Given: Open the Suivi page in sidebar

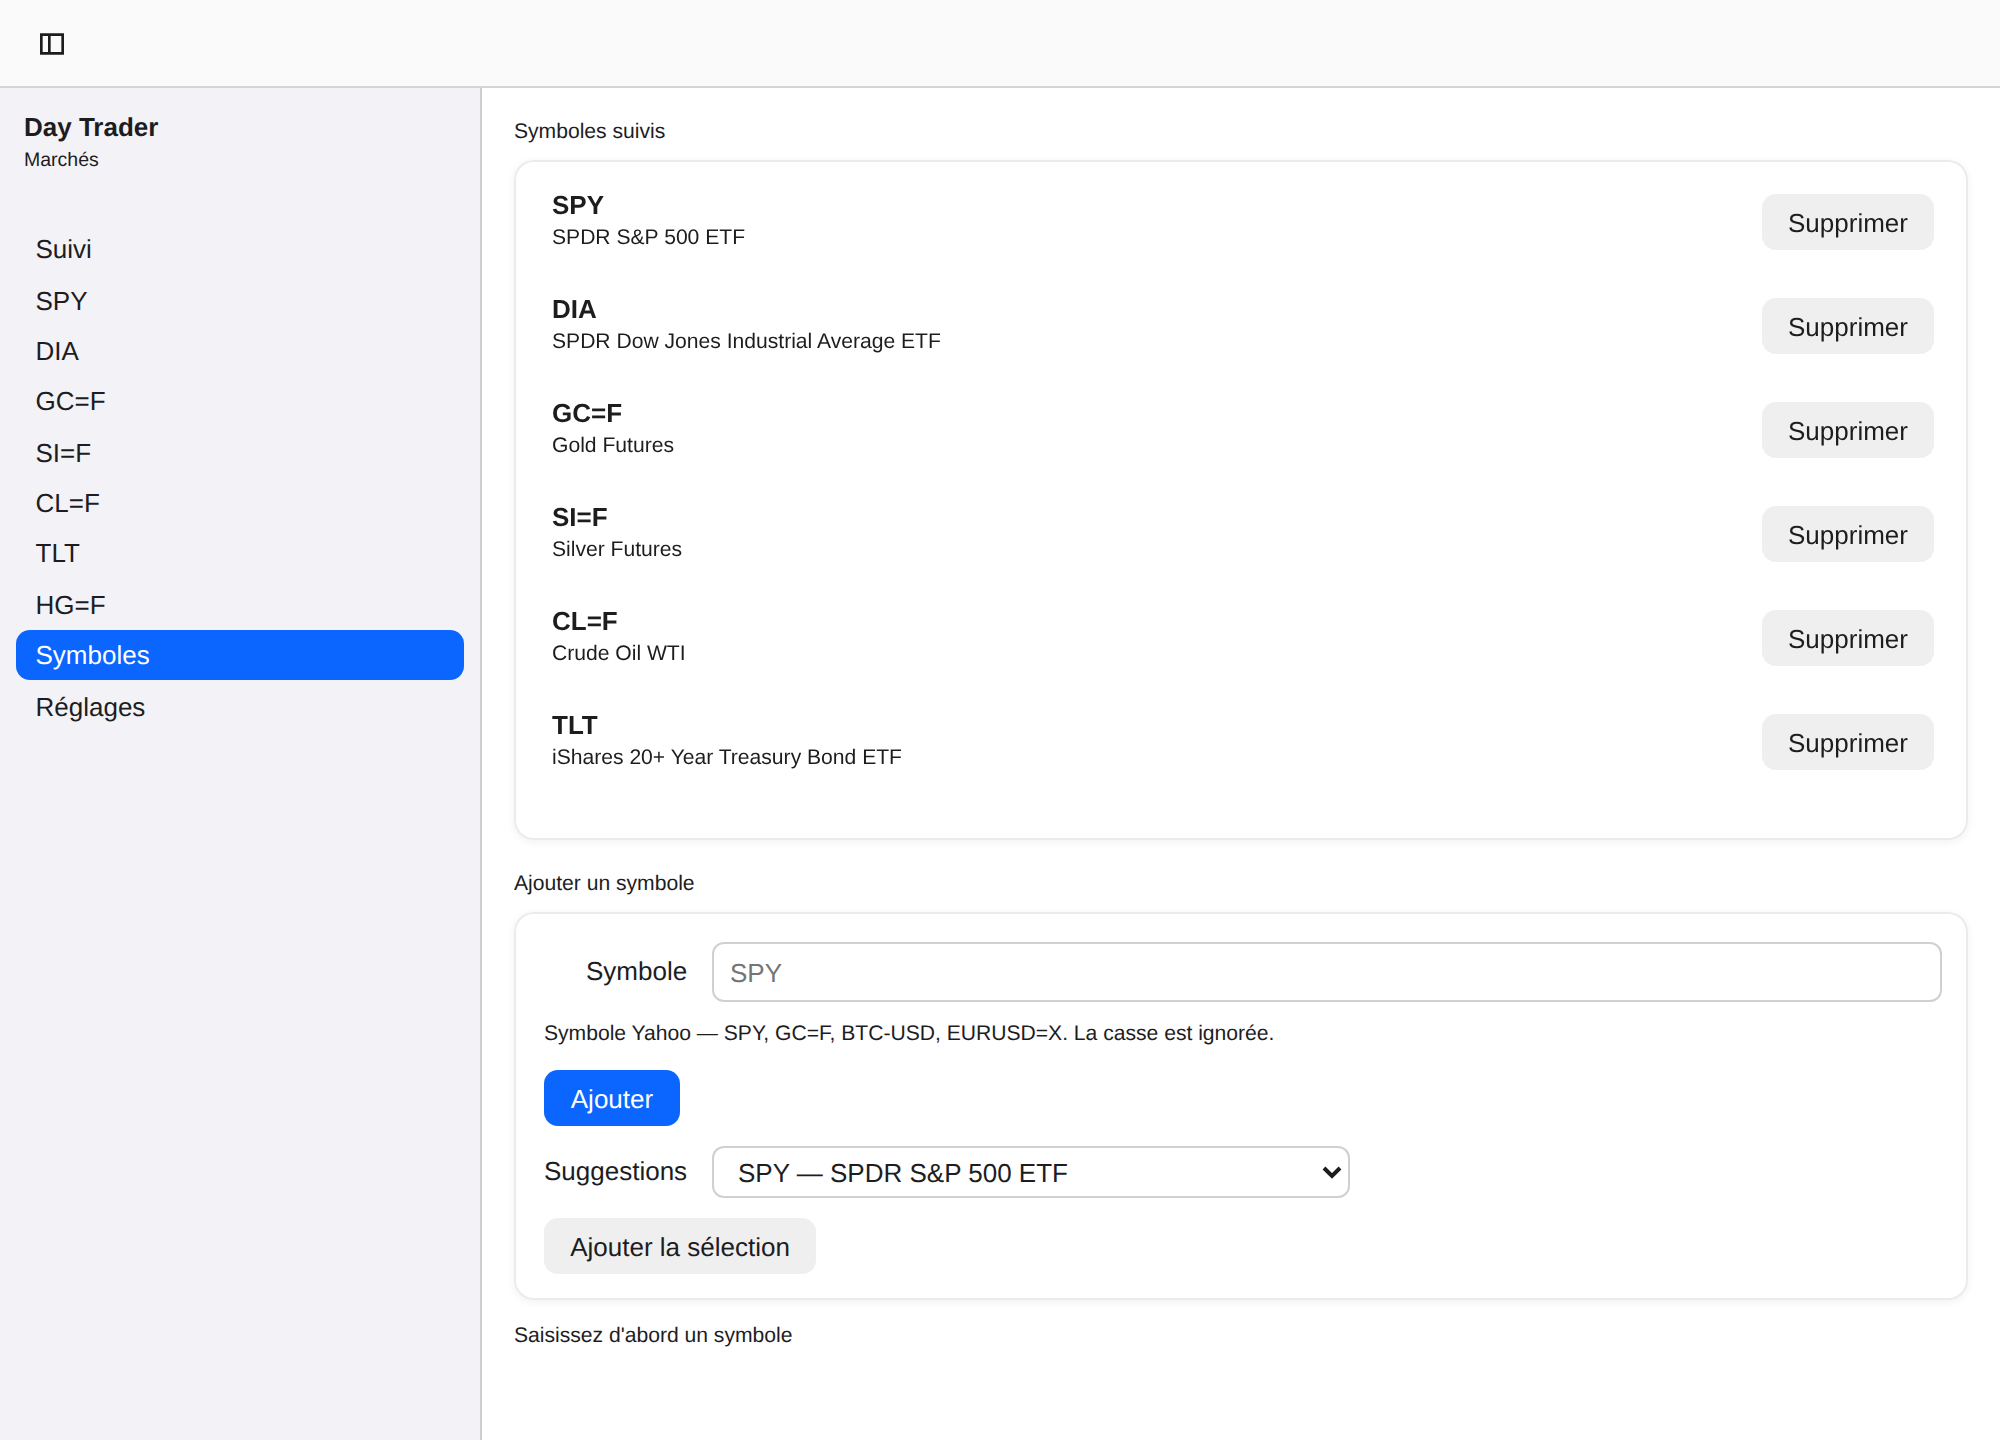Looking at the screenshot, I should (x=240, y=249).
